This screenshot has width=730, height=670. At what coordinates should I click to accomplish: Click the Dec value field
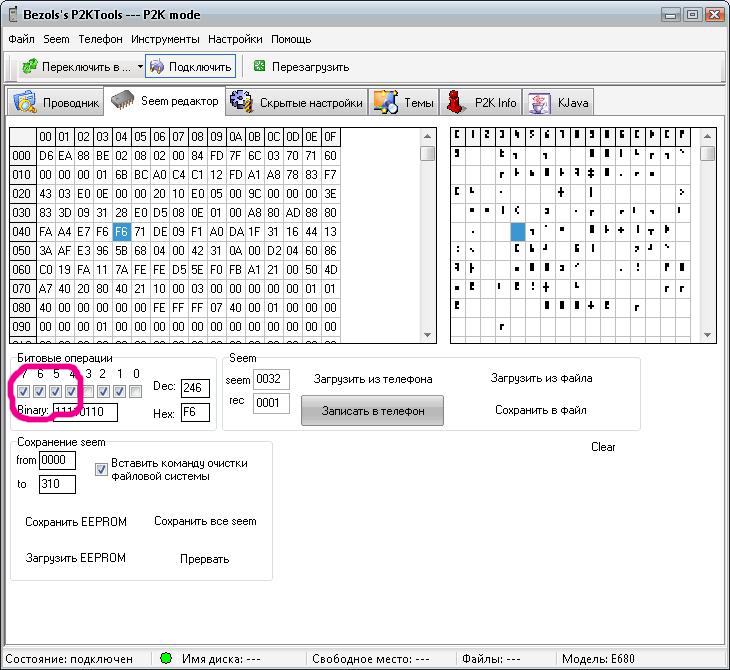pos(195,387)
